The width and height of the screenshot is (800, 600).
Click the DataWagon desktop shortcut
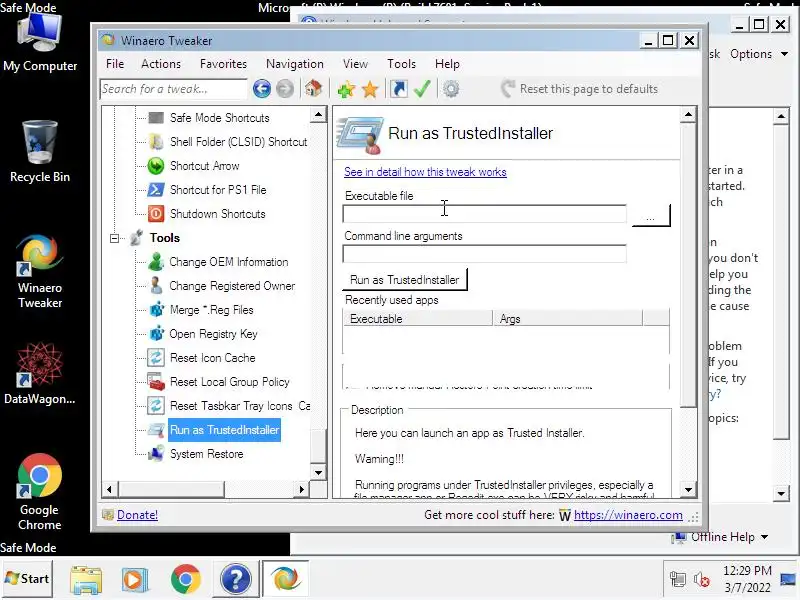40,373
